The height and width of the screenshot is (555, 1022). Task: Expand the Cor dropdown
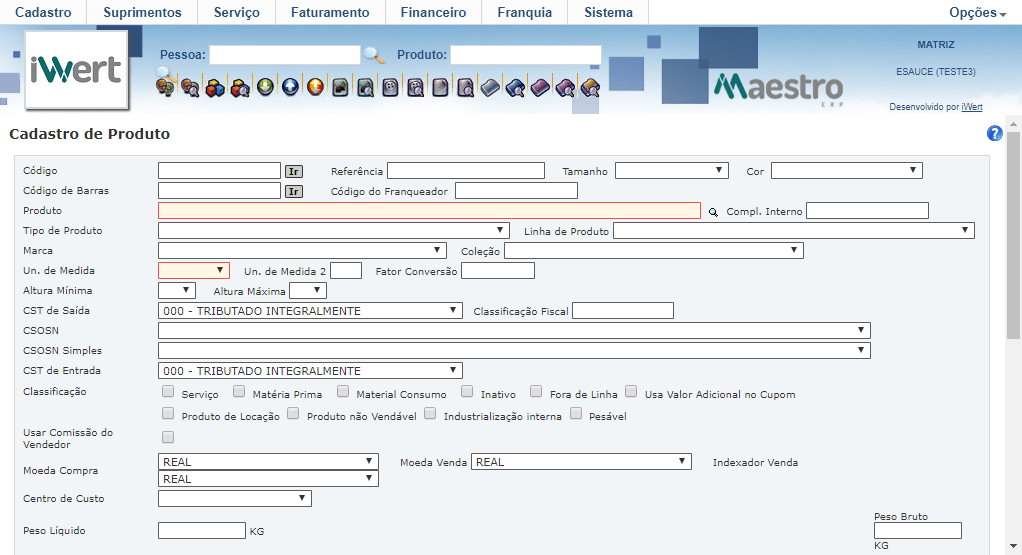(847, 171)
